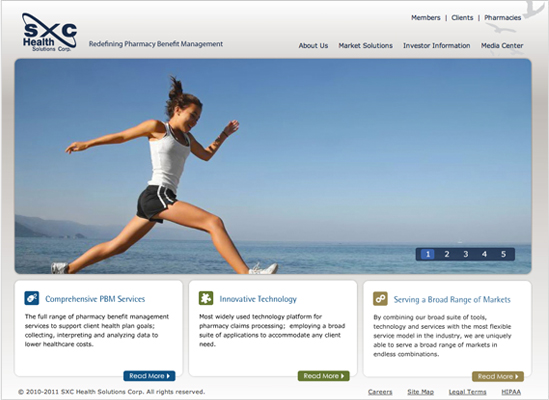
Task: Open the Pharmacies link at top
Action: [x=503, y=18]
